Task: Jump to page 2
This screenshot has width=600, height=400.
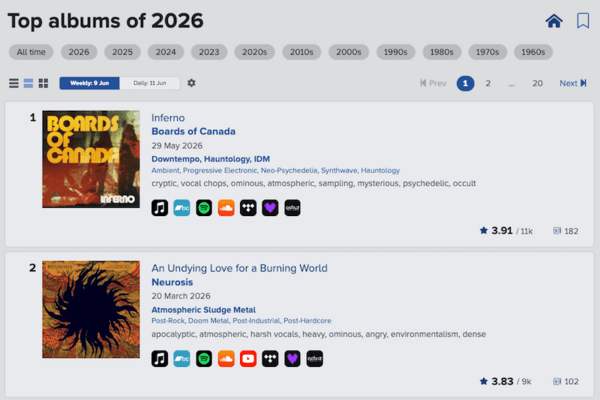Action: (488, 83)
